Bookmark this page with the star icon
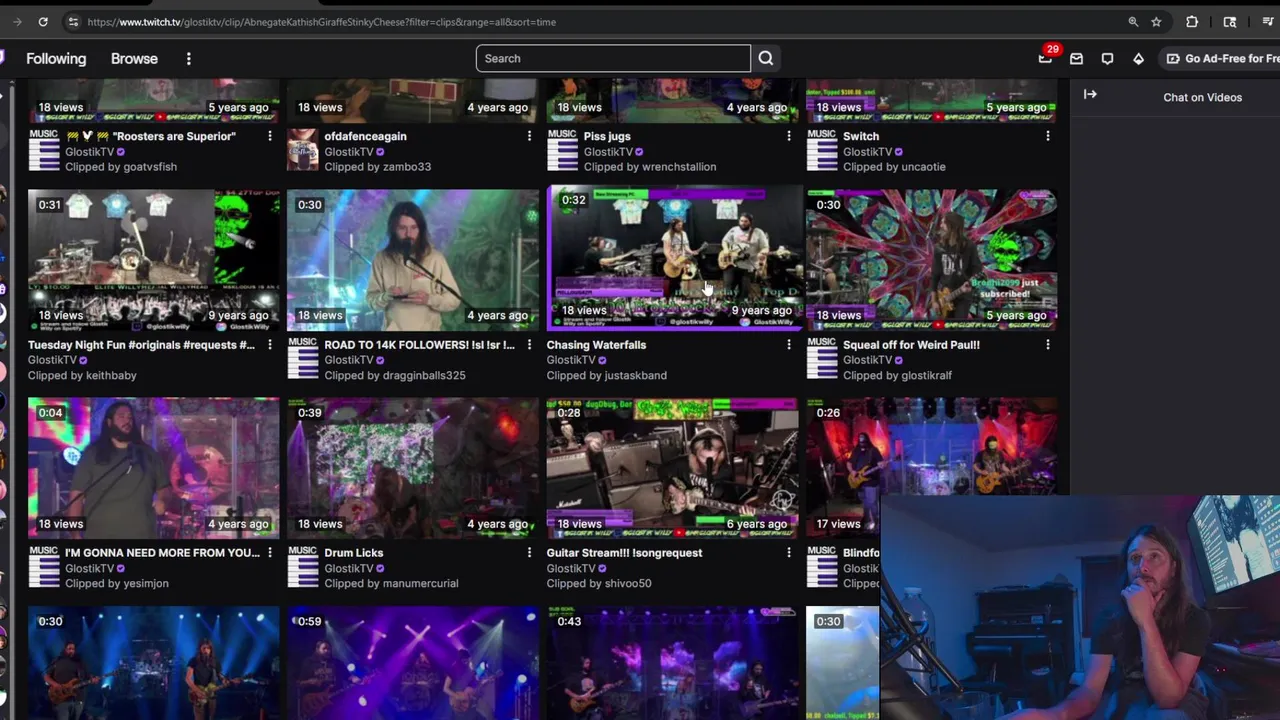This screenshot has width=1280, height=720. point(1156,22)
